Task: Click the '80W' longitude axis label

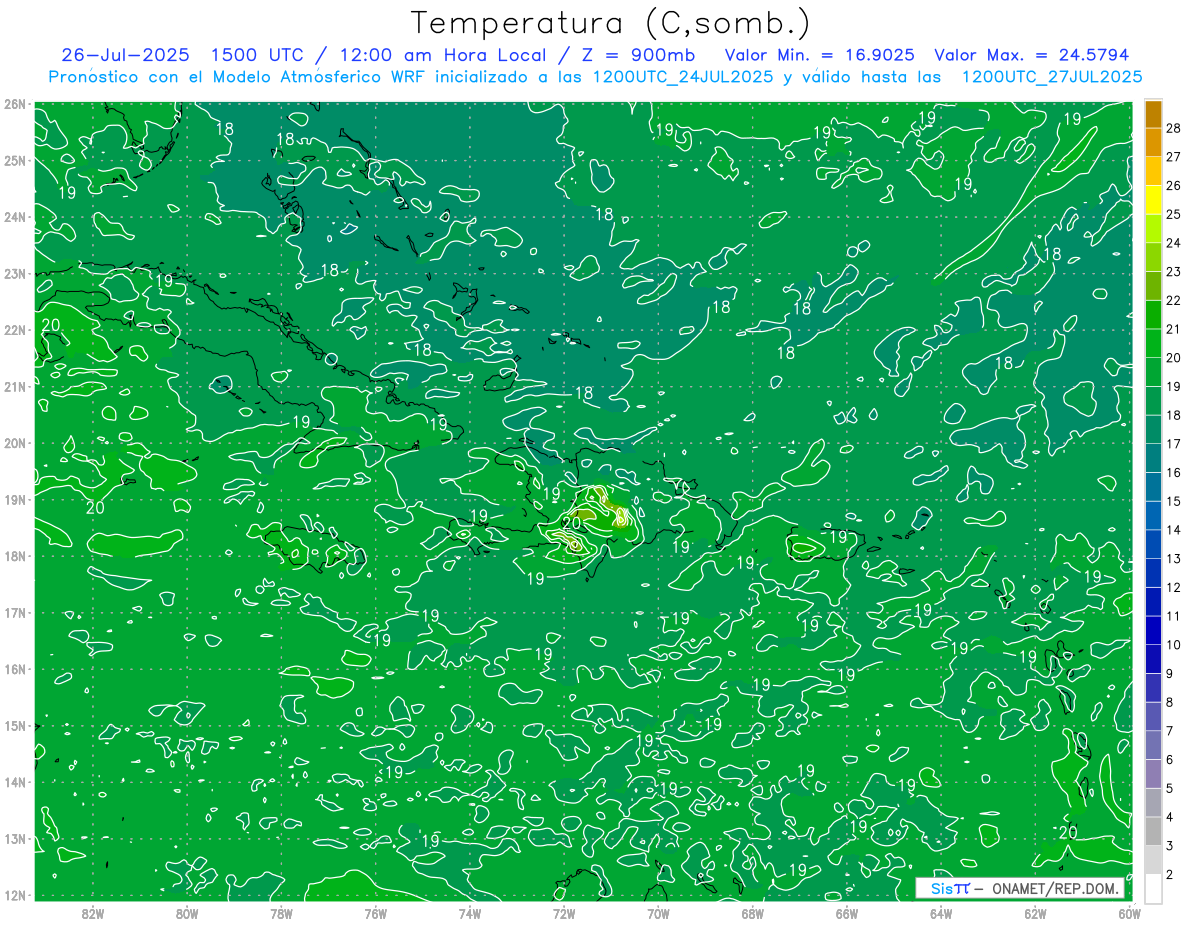Action: tap(187, 913)
